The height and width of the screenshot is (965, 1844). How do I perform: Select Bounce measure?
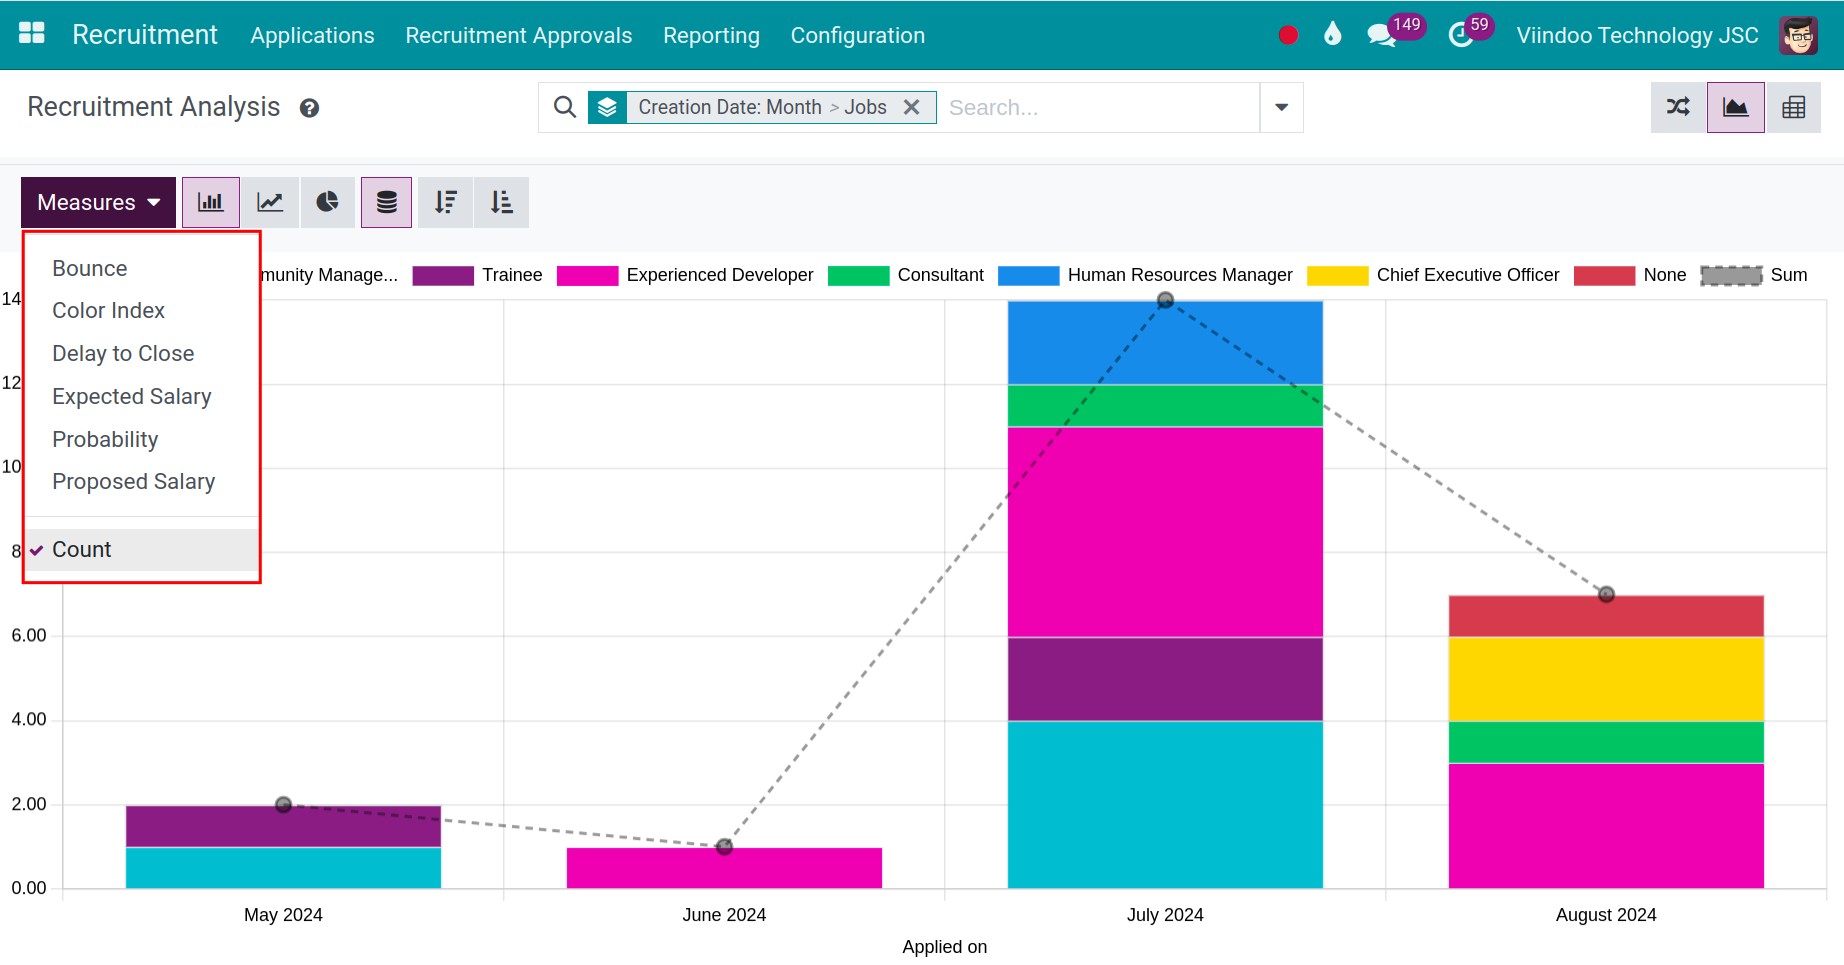pyautogui.click(x=141, y=269)
